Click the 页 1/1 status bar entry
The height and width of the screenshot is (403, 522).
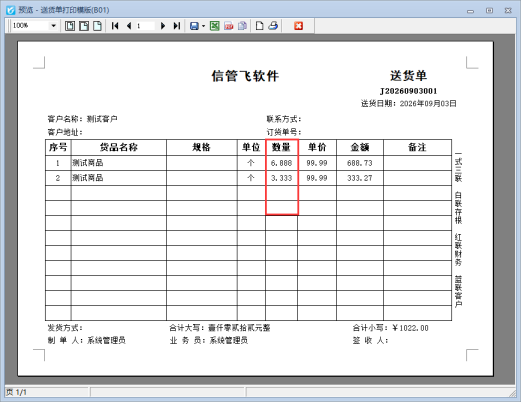(x=16, y=392)
